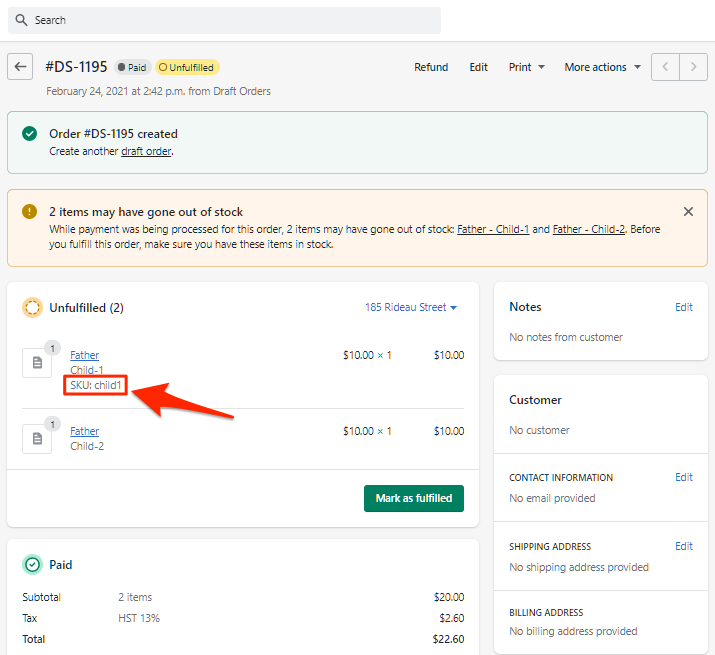Open the 185 Rideau Street location dropdown
The height and width of the screenshot is (655, 715).
pos(411,307)
